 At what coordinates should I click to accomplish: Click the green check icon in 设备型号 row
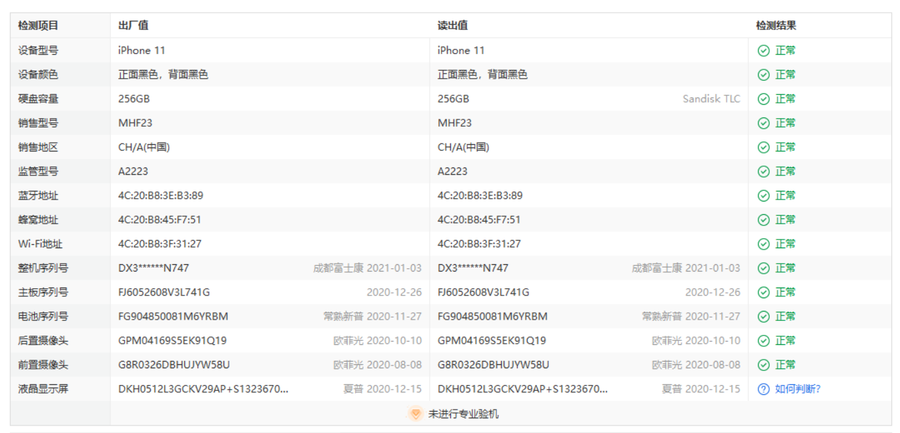(x=763, y=51)
